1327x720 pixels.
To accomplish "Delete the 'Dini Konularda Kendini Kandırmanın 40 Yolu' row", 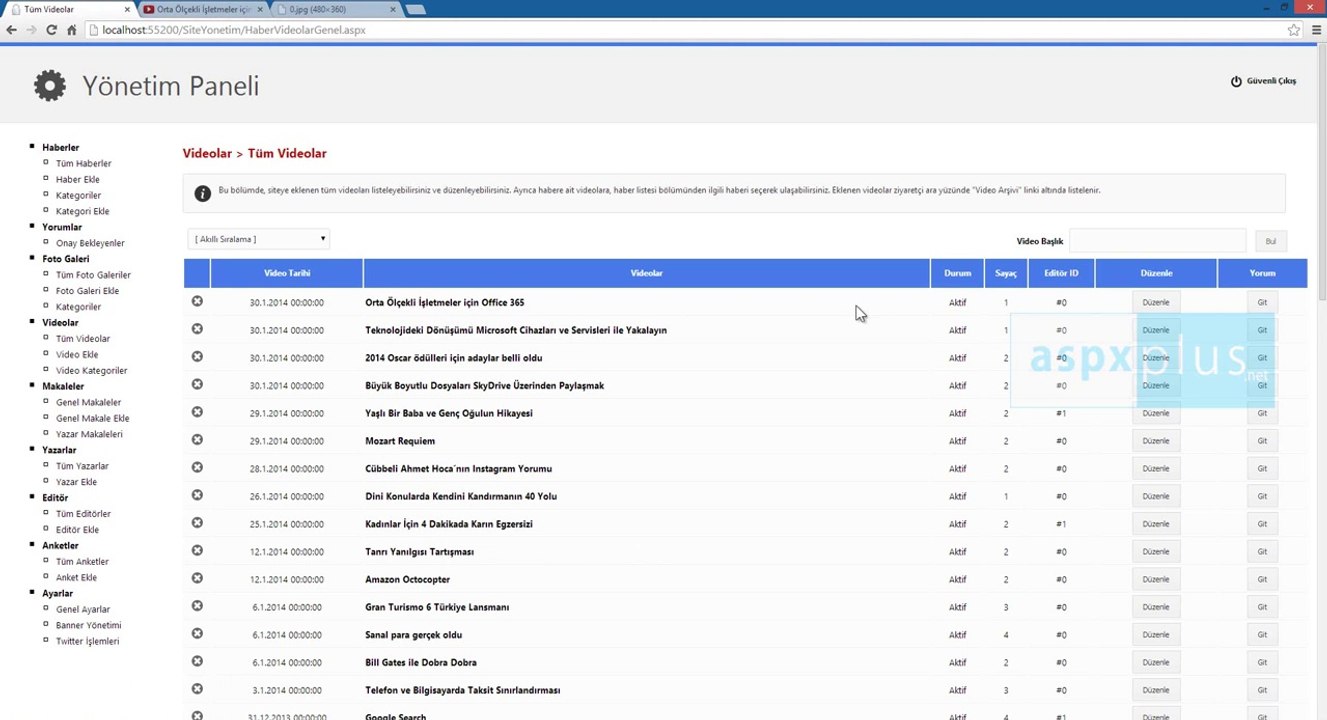I will [197, 495].
